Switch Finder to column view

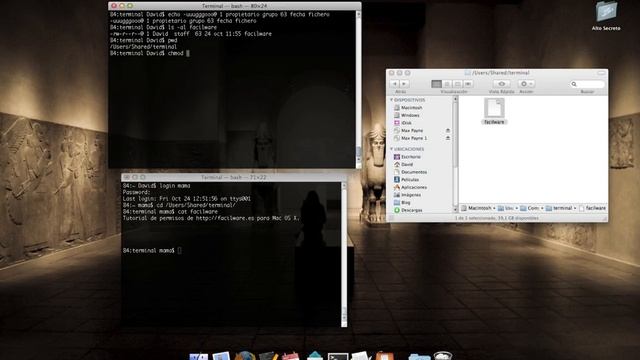click(458, 84)
